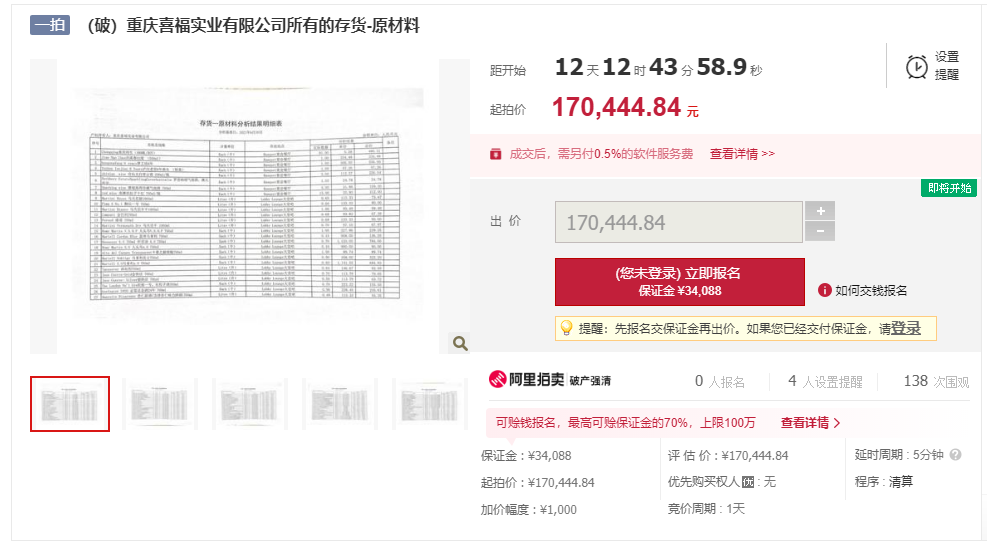The image size is (987, 546).
Task: Click the lightbulb reminder icon
Action: coord(566,328)
